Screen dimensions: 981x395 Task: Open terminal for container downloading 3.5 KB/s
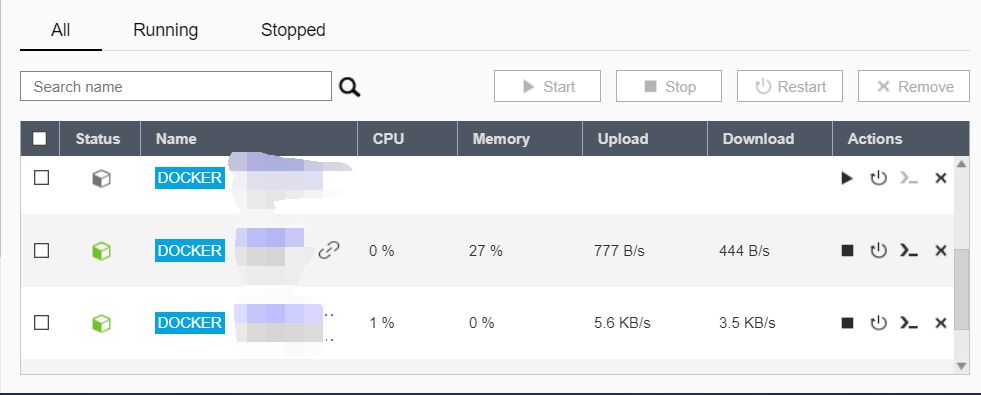[x=909, y=323]
